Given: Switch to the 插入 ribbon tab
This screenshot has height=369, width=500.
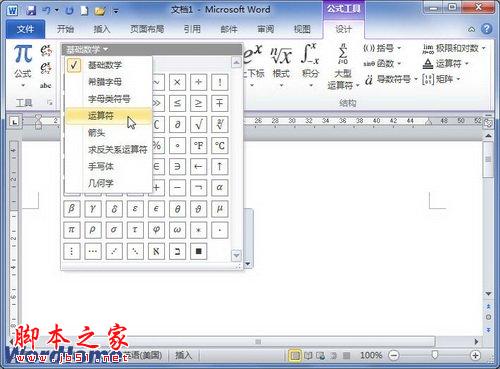Looking at the screenshot, I should (102, 29).
